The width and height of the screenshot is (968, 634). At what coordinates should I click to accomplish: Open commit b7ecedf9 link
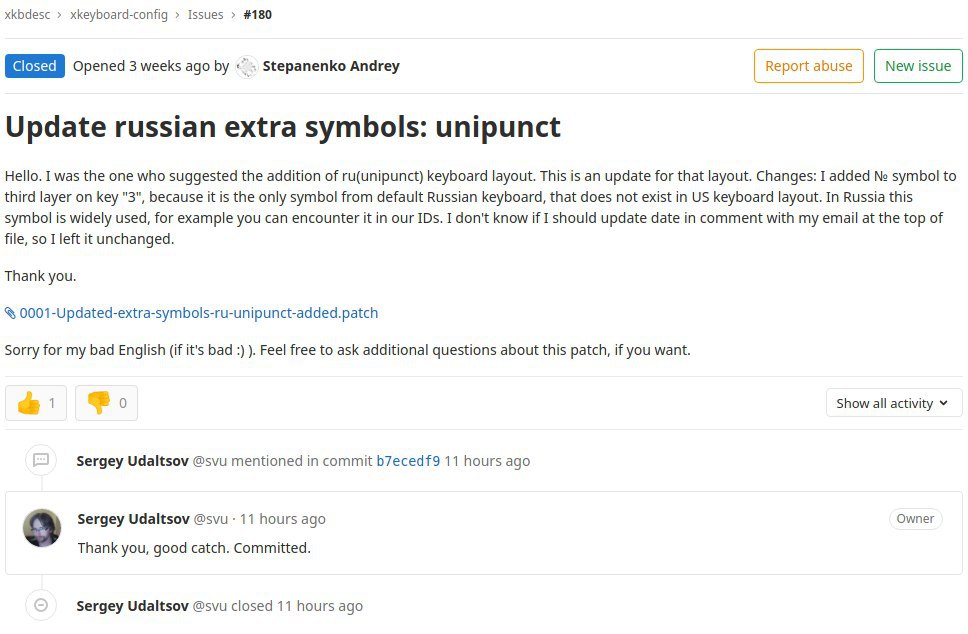click(408, 461)
